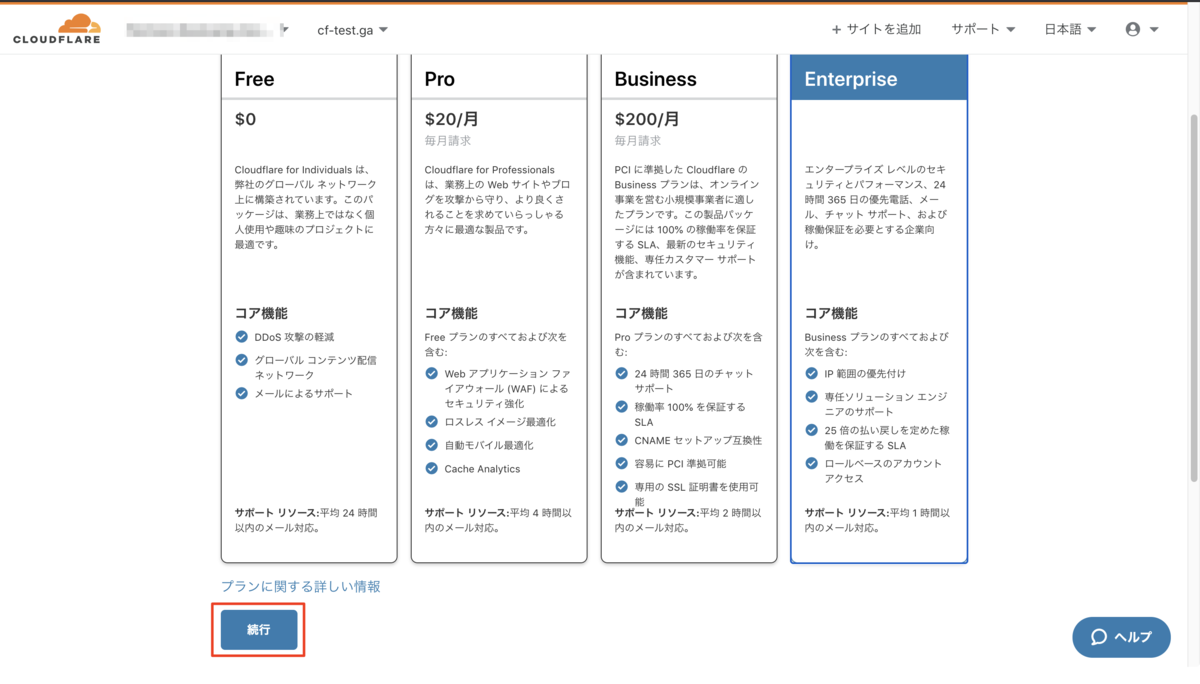This screenshot has height=684, width=1200.
Task: Click checkmark beside CNAME セットアップ互換性
Action: point(621,440)
